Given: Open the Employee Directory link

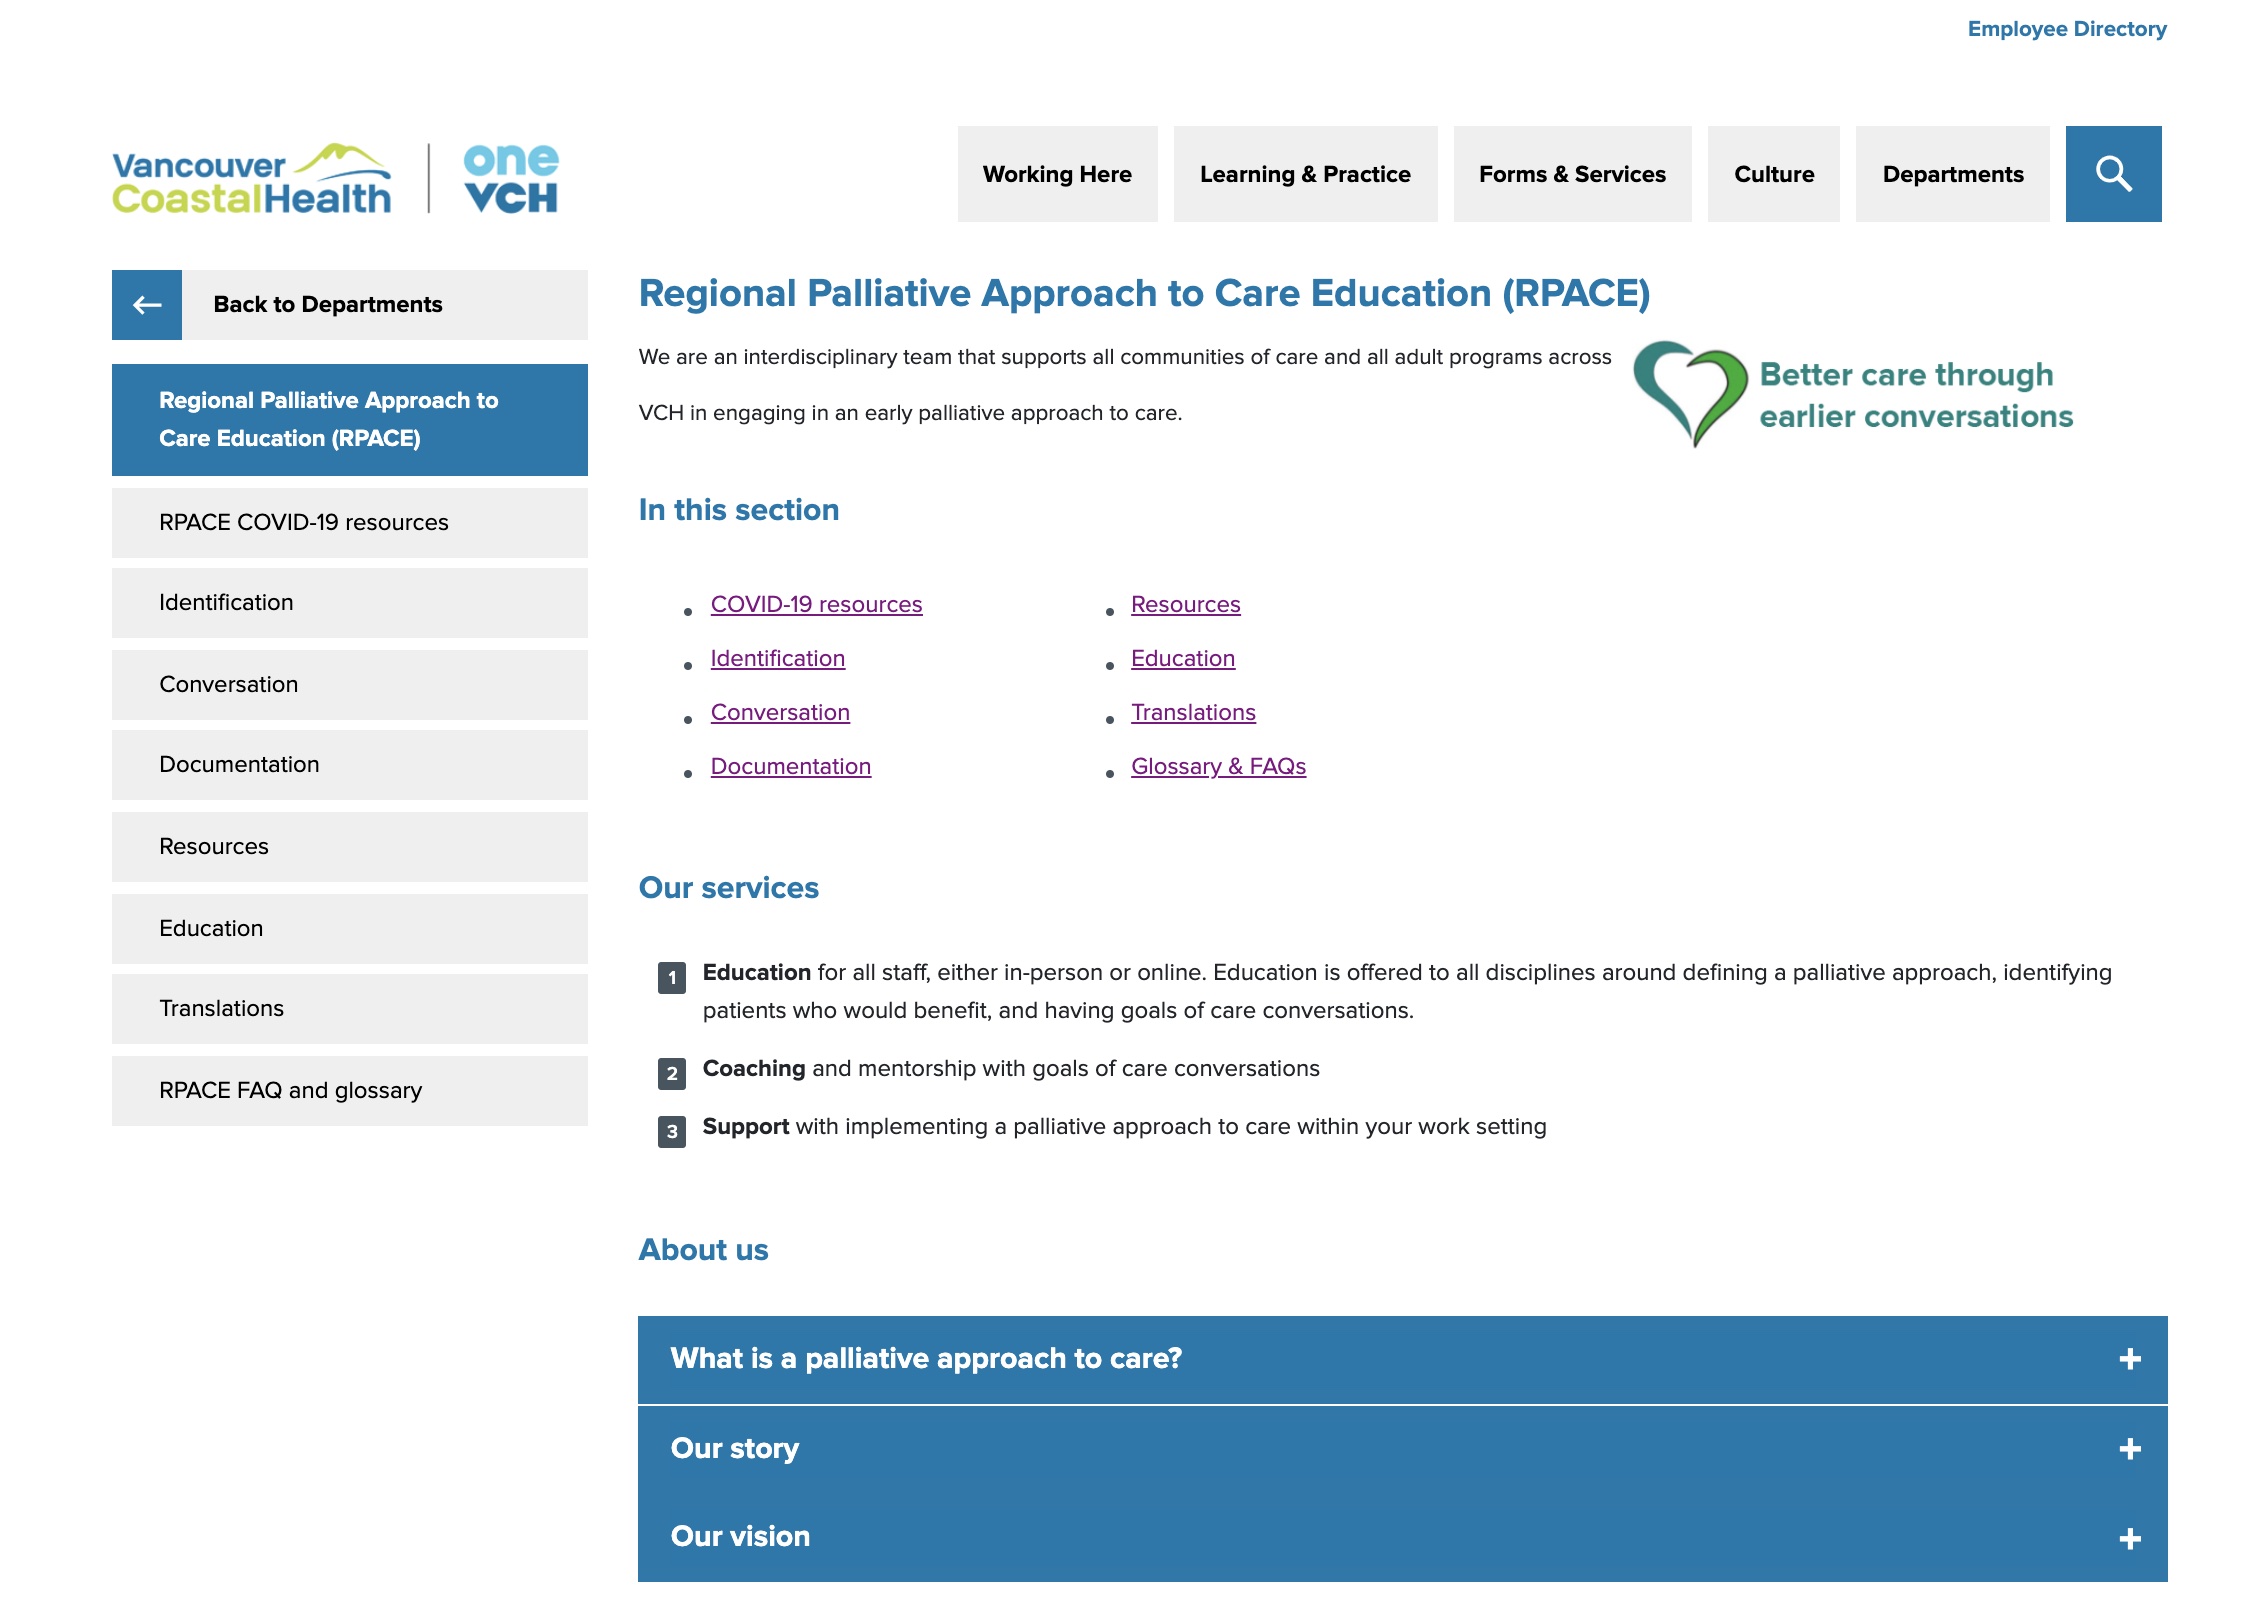Looking at the screenshot, I should coord(2066,29).
